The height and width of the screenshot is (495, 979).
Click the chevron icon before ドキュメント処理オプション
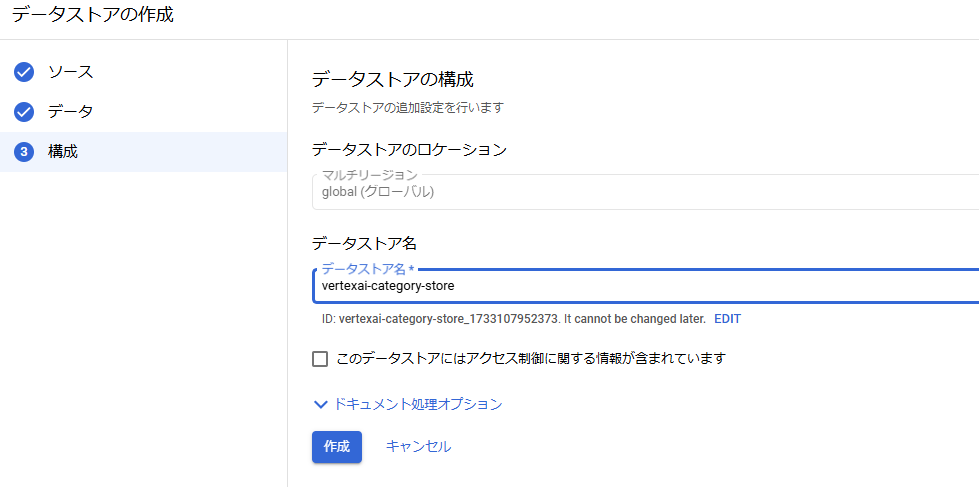[320, 404]
